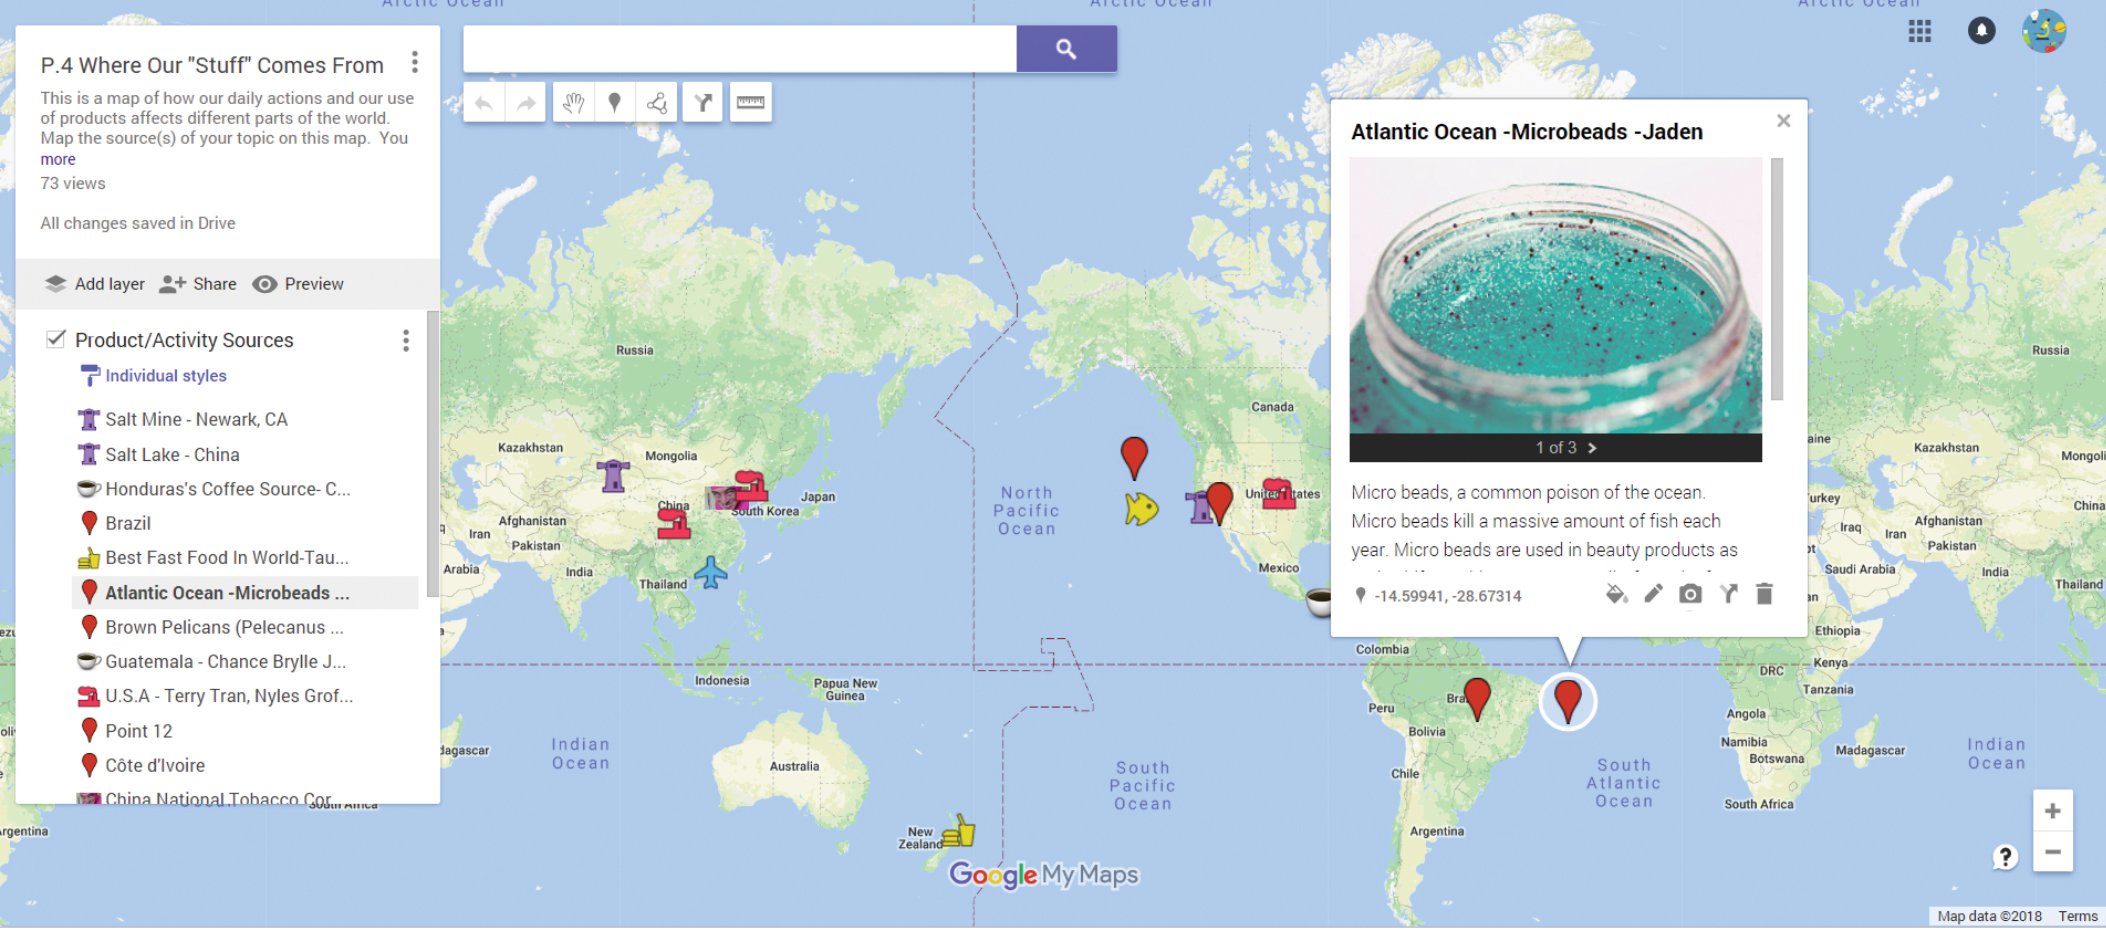Select Best Fast Food In World item
This screenshot has height=930, width=2106.
pos(245,558)
